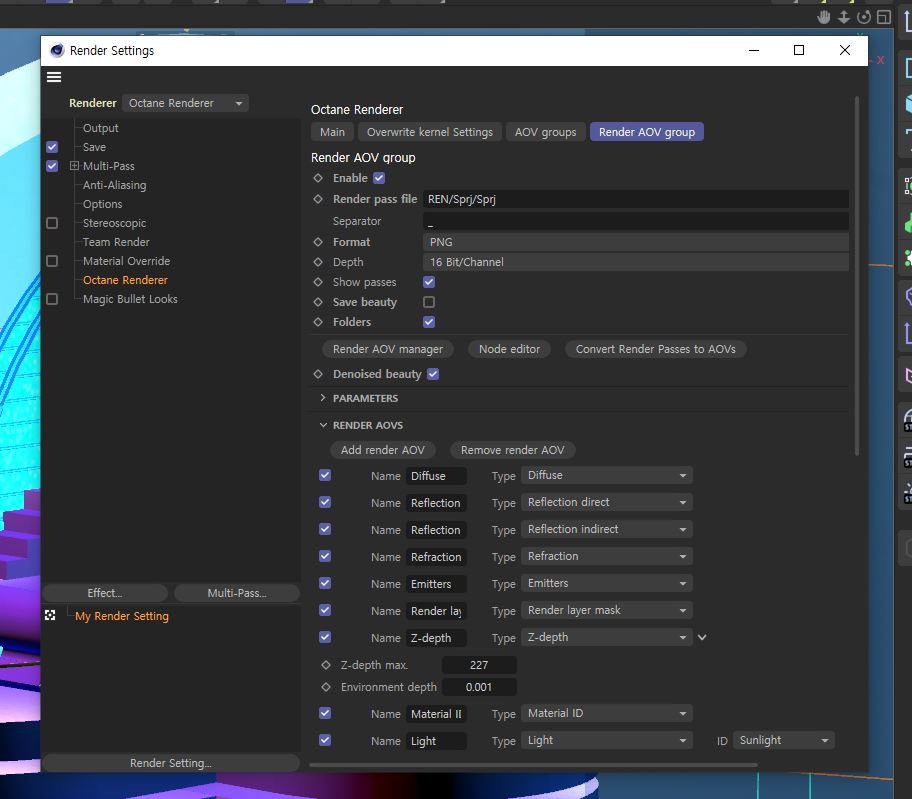Toggle the Folders checkbox
Viewport: 912px width, 799px height.
429,322
